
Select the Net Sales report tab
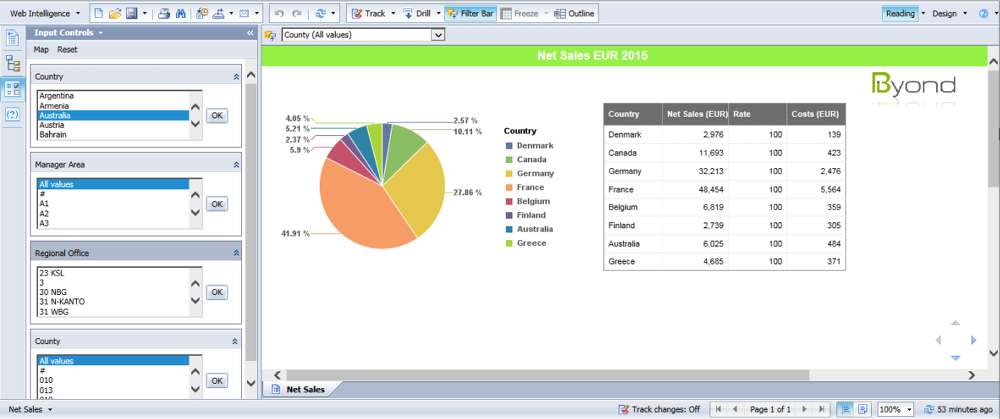(304, 388)
